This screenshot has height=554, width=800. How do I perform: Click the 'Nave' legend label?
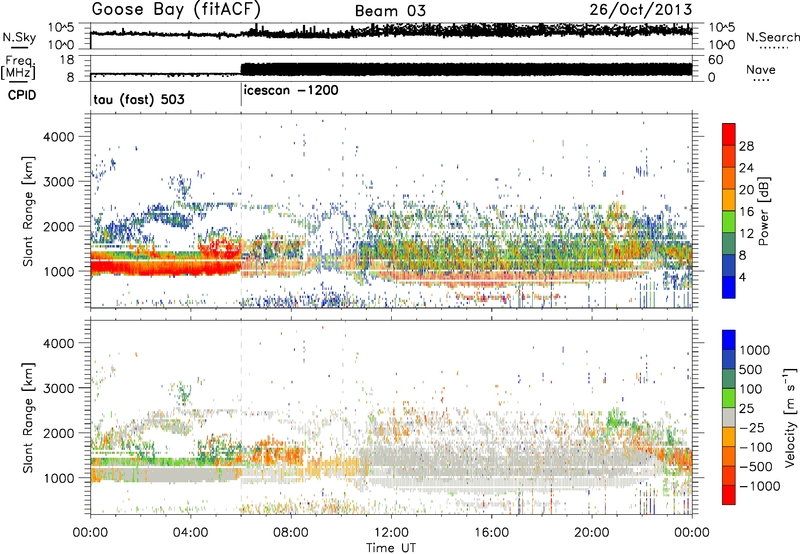pyautogui.click(x=761, y=69)
